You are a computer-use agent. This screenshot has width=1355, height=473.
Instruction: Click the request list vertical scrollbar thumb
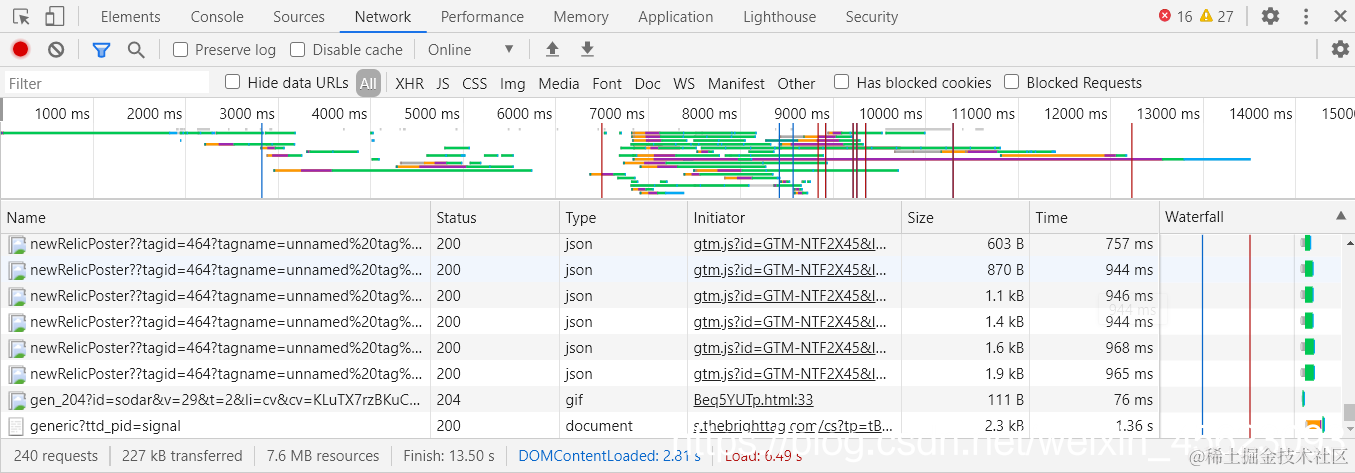pos(1348,412)
